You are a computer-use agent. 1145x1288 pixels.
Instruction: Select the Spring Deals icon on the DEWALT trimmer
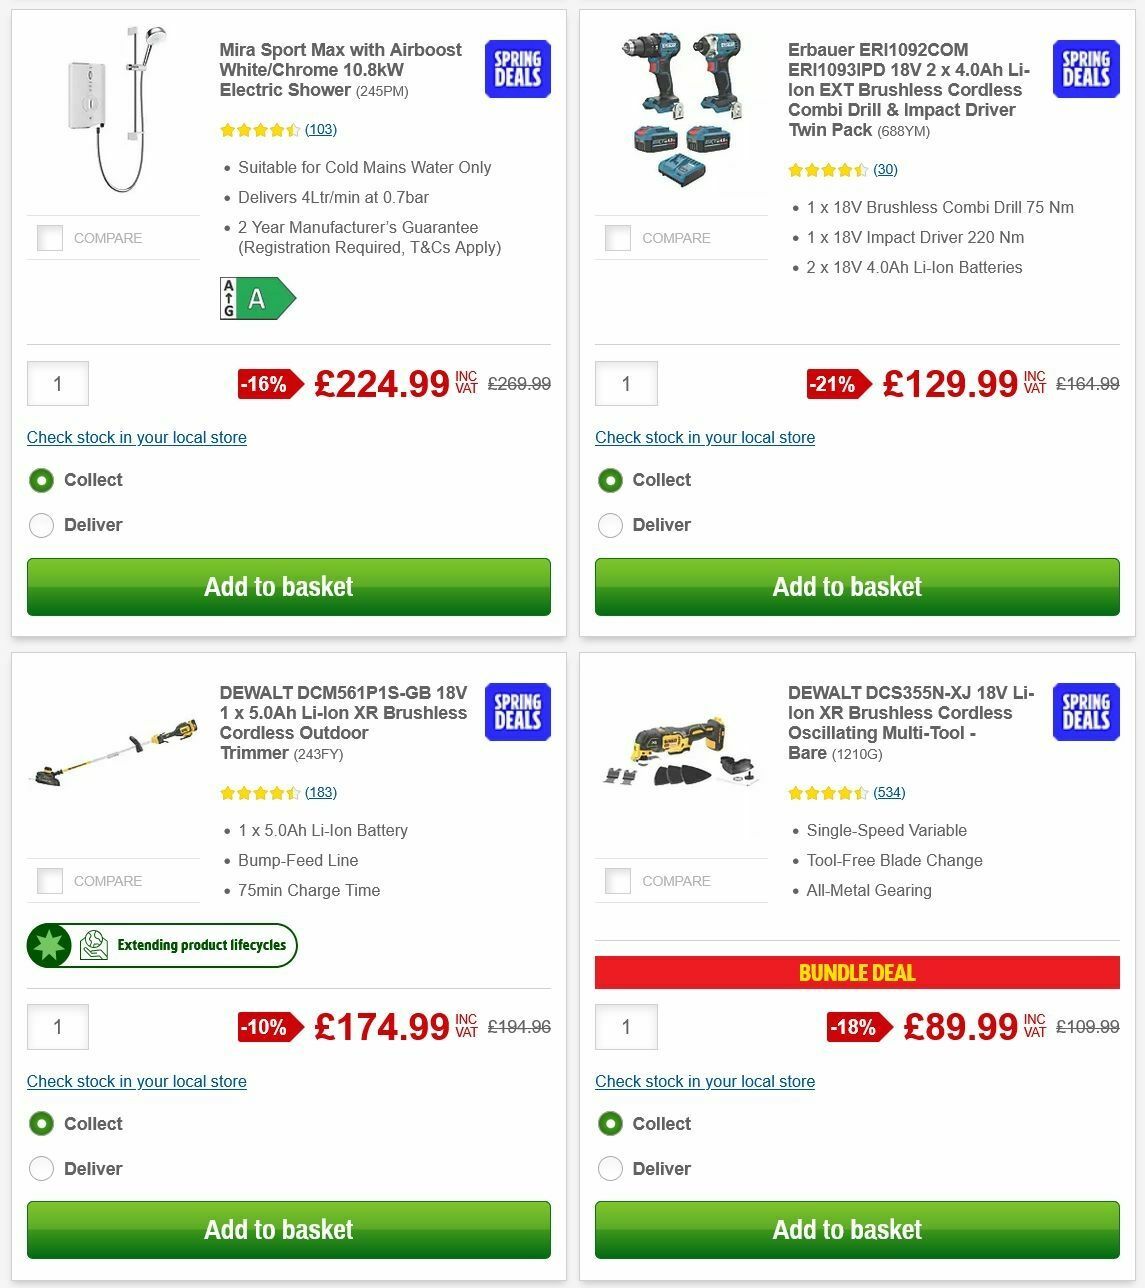pyautogui.click(x=517, y=712)
